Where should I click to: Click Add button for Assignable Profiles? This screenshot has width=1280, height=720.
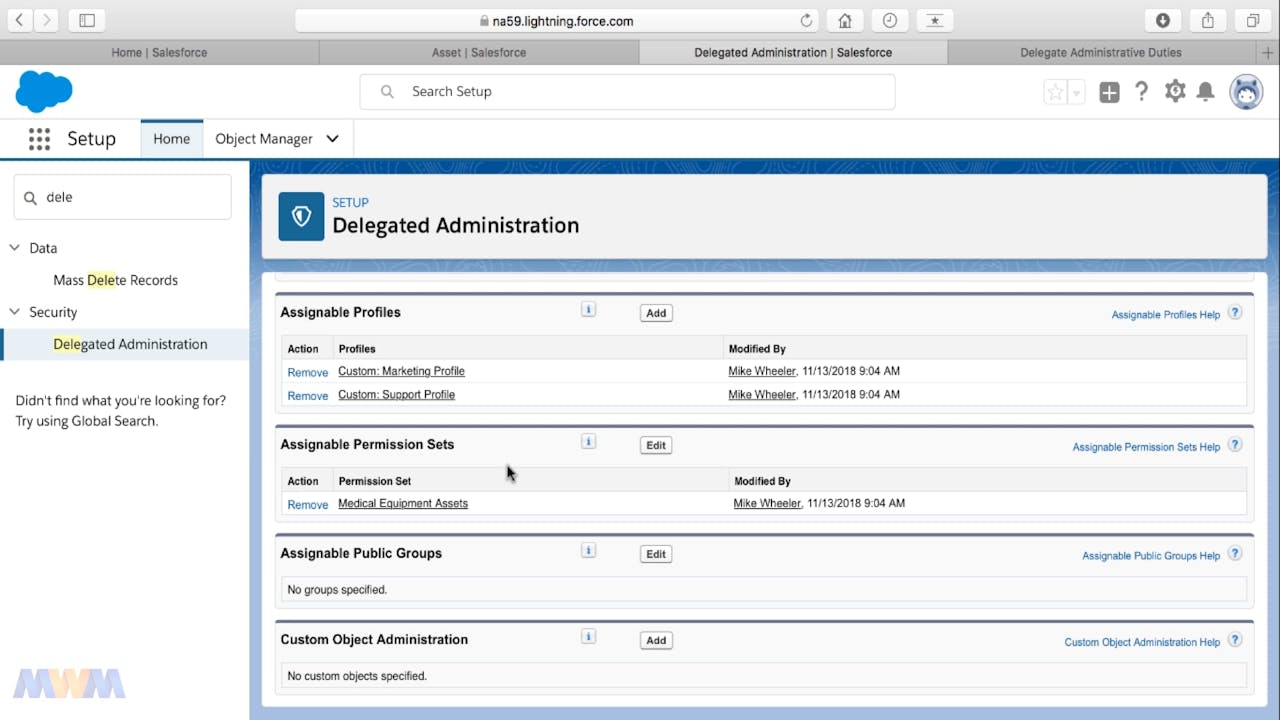tap(656, 313)
